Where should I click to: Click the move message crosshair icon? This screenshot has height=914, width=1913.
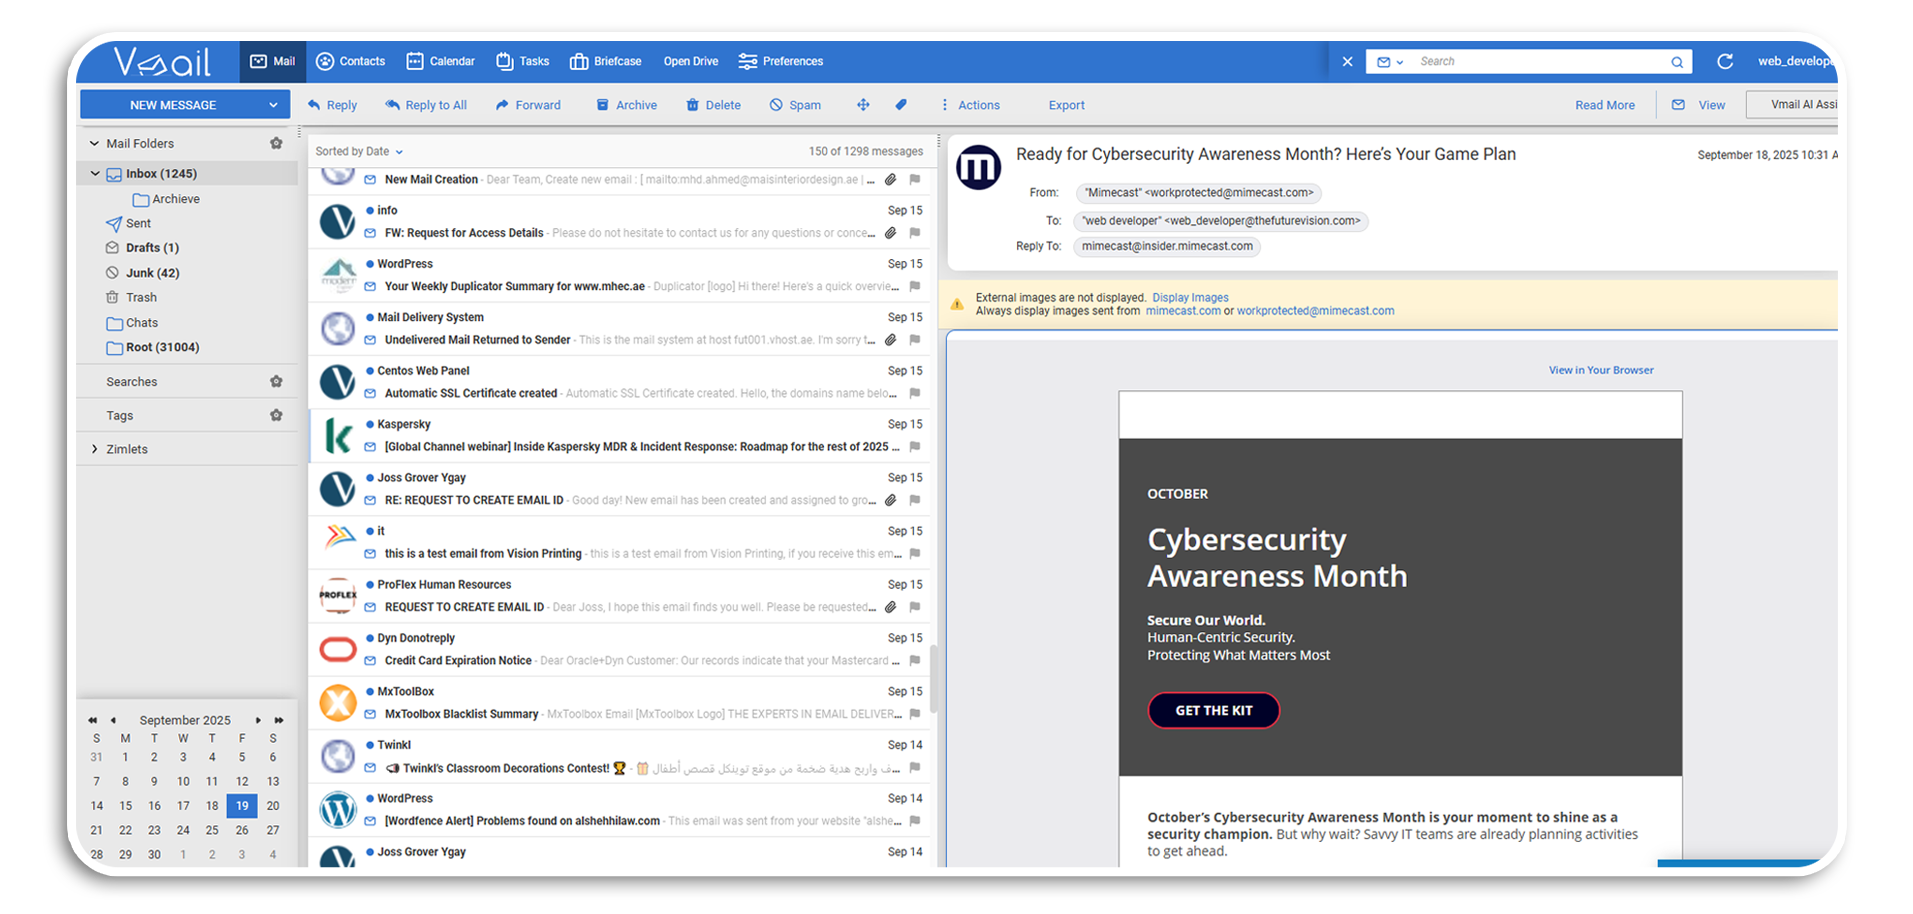coord(863,105)
